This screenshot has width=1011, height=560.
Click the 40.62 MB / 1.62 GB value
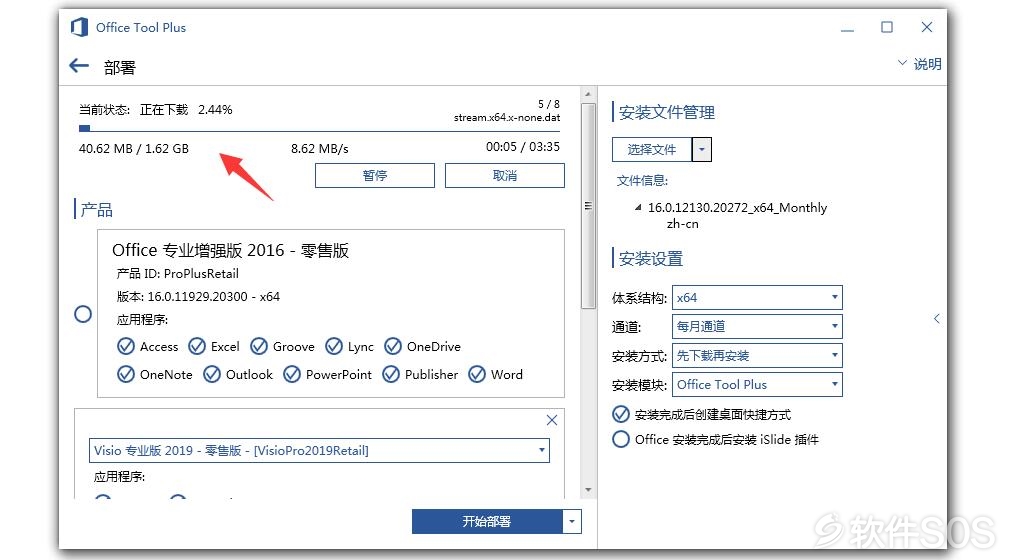pyautogui.click(x=133, y=148)
